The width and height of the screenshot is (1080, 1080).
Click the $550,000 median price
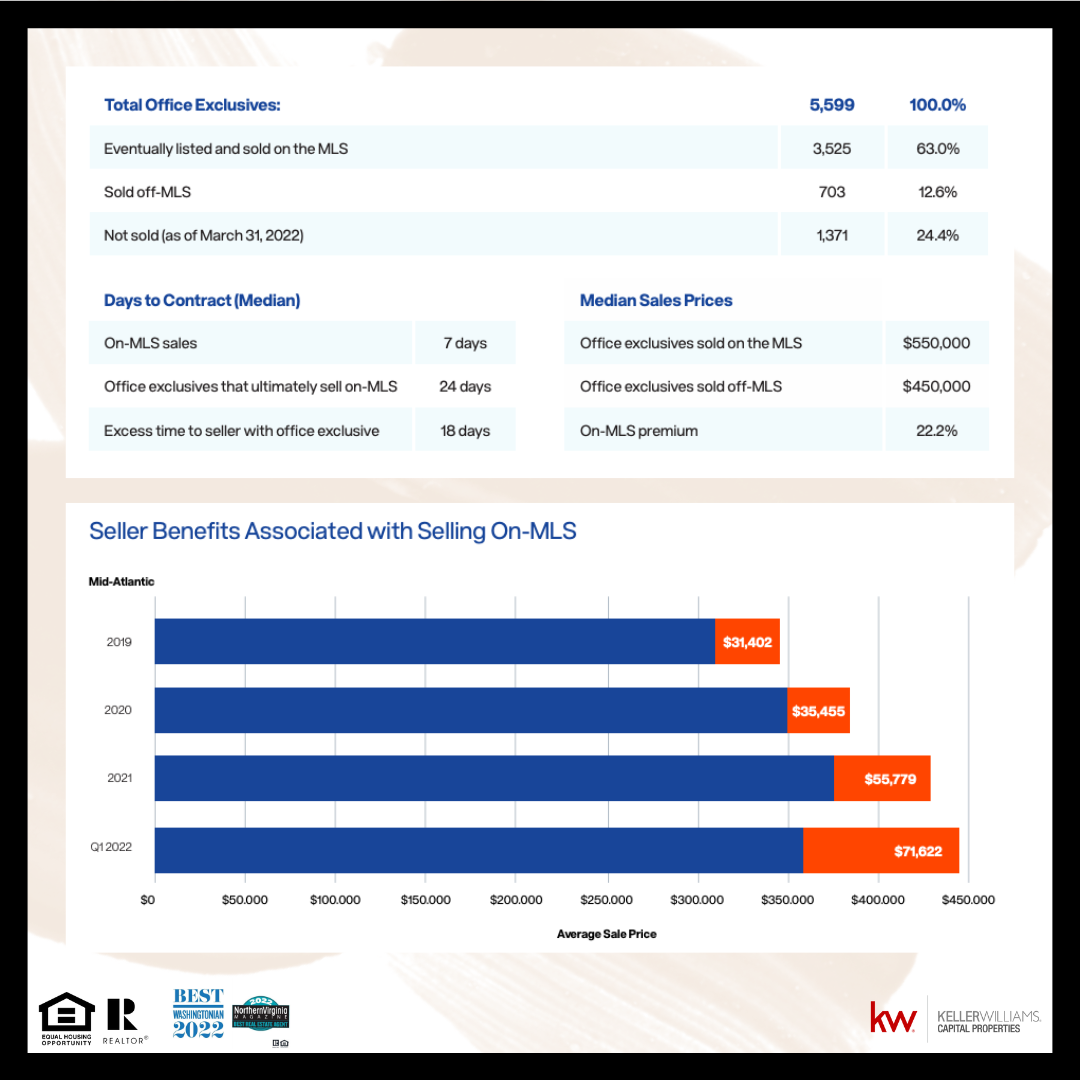tap(937, 343)
